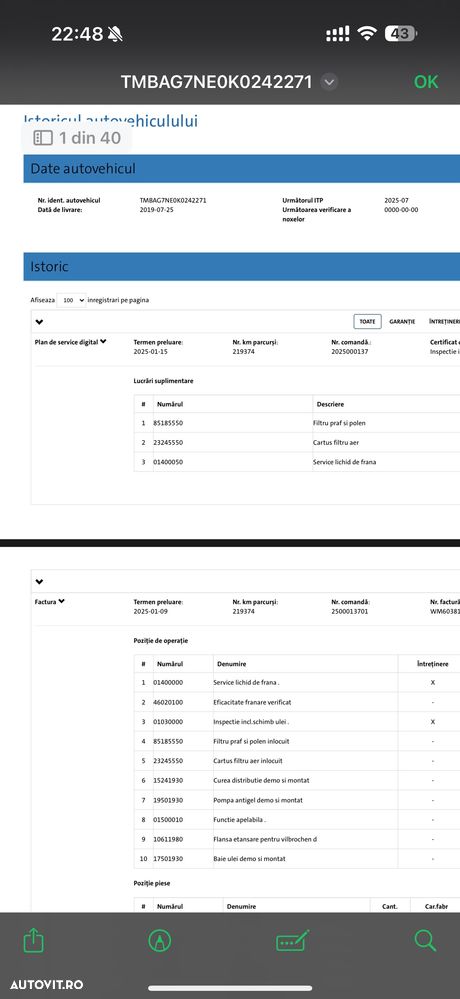This screenshot has width=460, height=999.
Task: Open the form fill signature tool
Action: (292, 941)
